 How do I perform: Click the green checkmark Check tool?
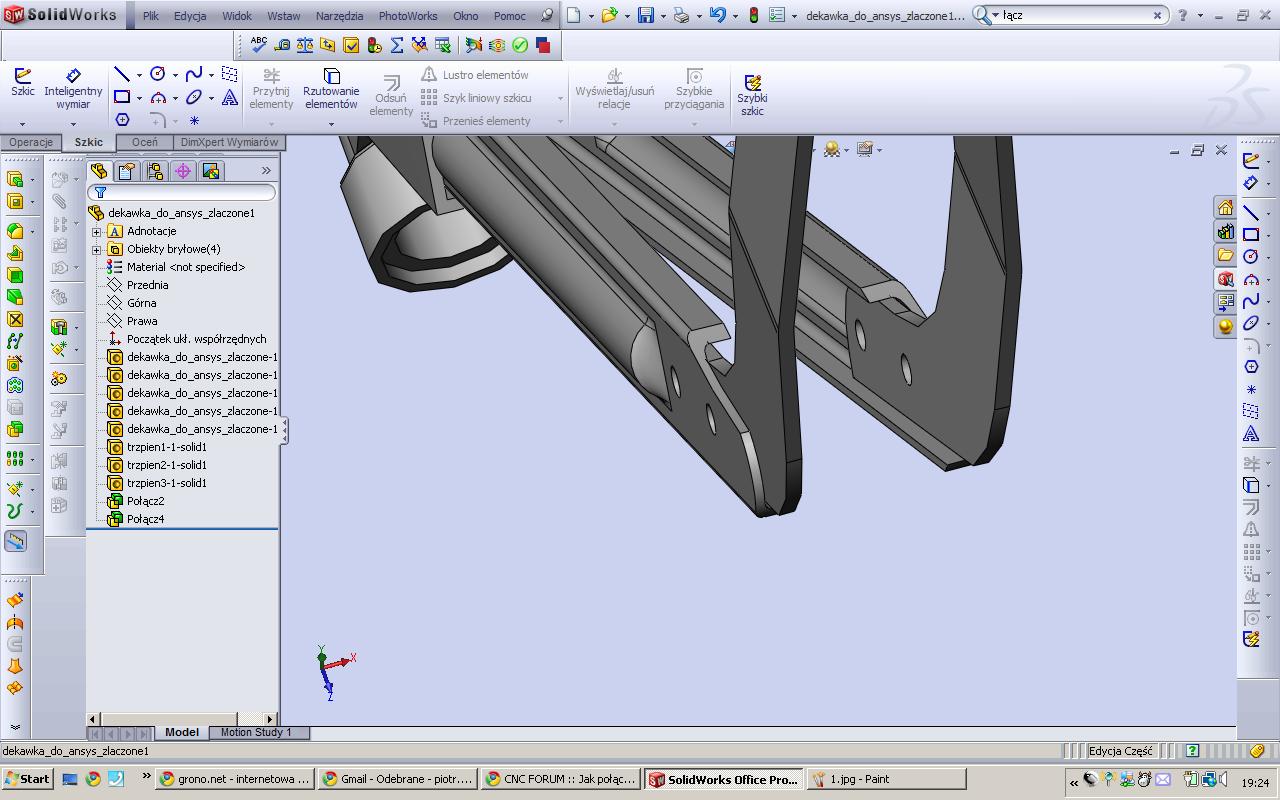point(520,45)
